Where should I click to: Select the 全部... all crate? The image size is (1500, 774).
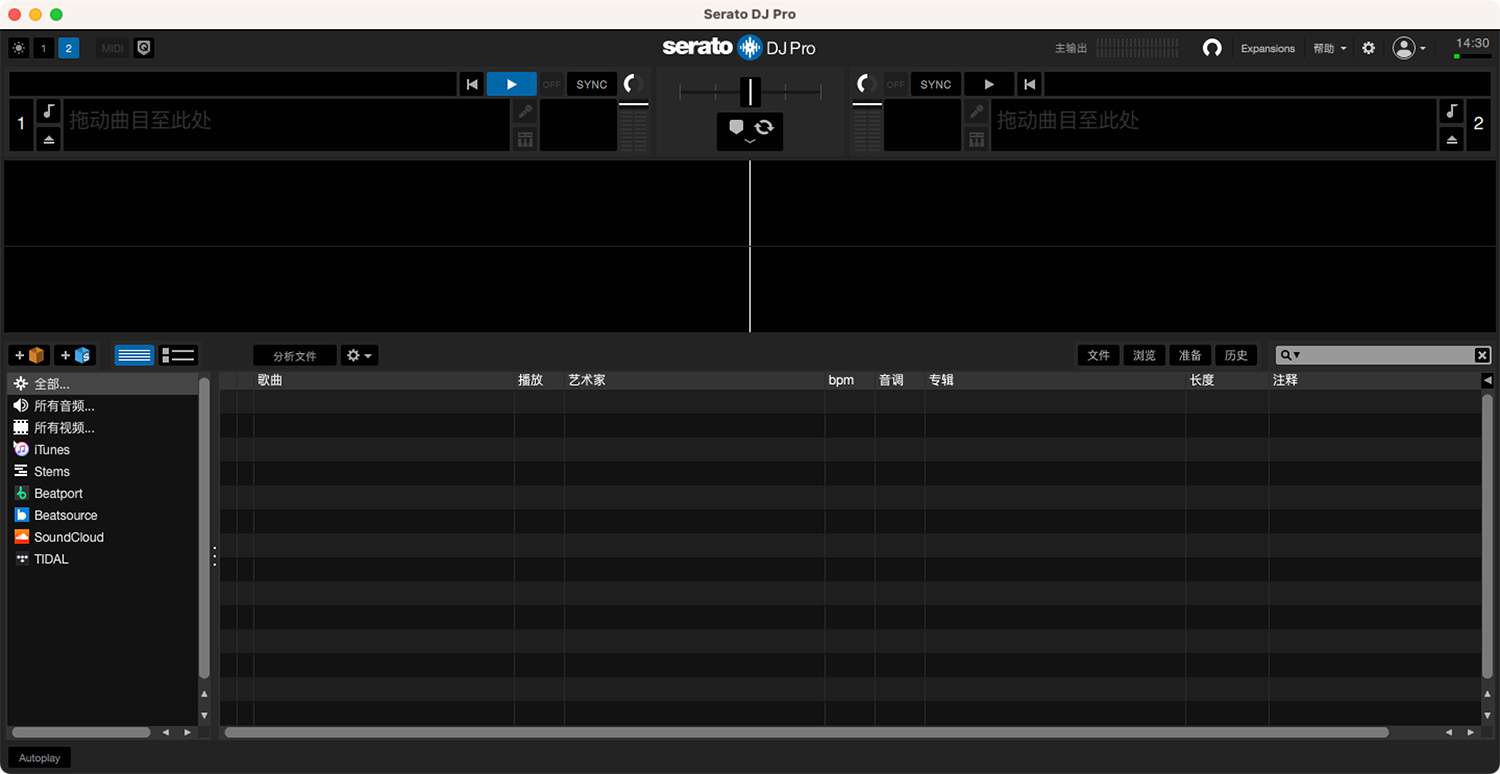103,384
